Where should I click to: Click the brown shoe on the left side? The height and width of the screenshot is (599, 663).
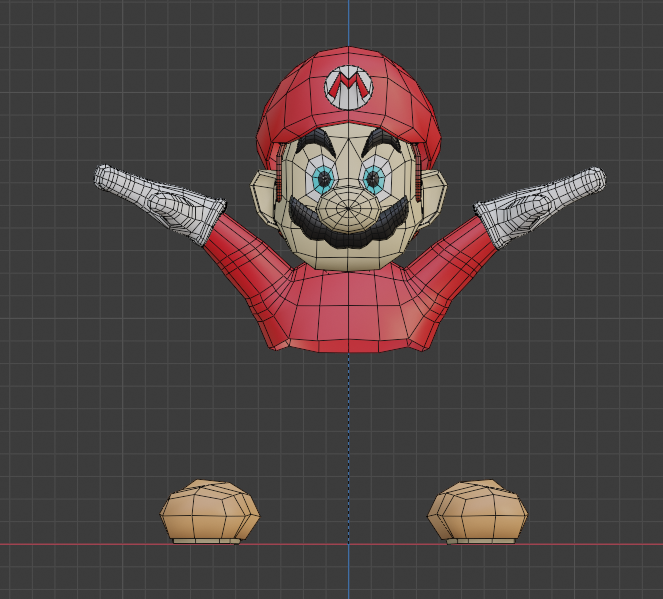pos(210,511)
